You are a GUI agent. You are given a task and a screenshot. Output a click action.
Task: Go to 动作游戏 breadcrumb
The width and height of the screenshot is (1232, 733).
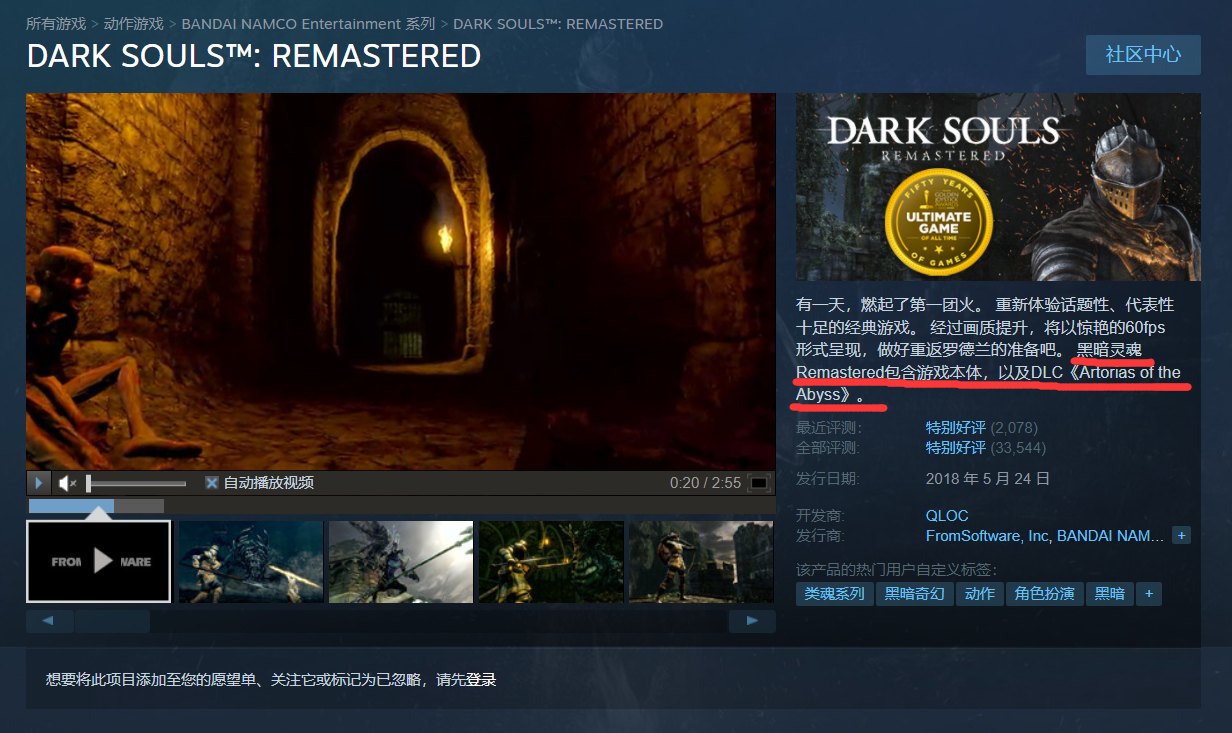coord(133,23)
